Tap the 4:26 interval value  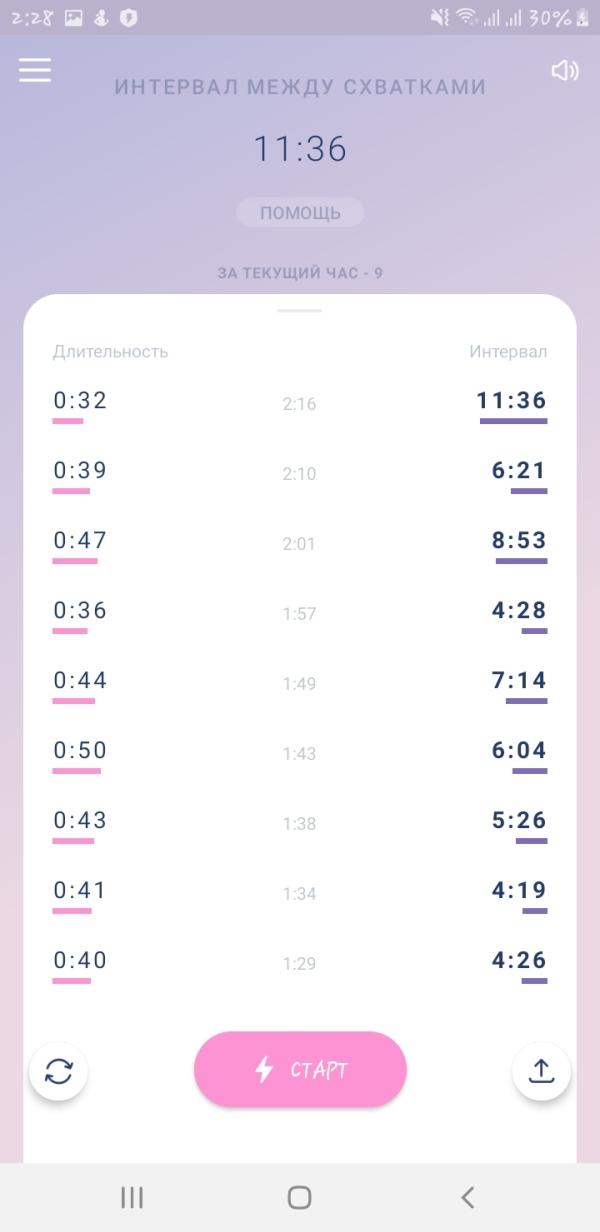[519, 961]
